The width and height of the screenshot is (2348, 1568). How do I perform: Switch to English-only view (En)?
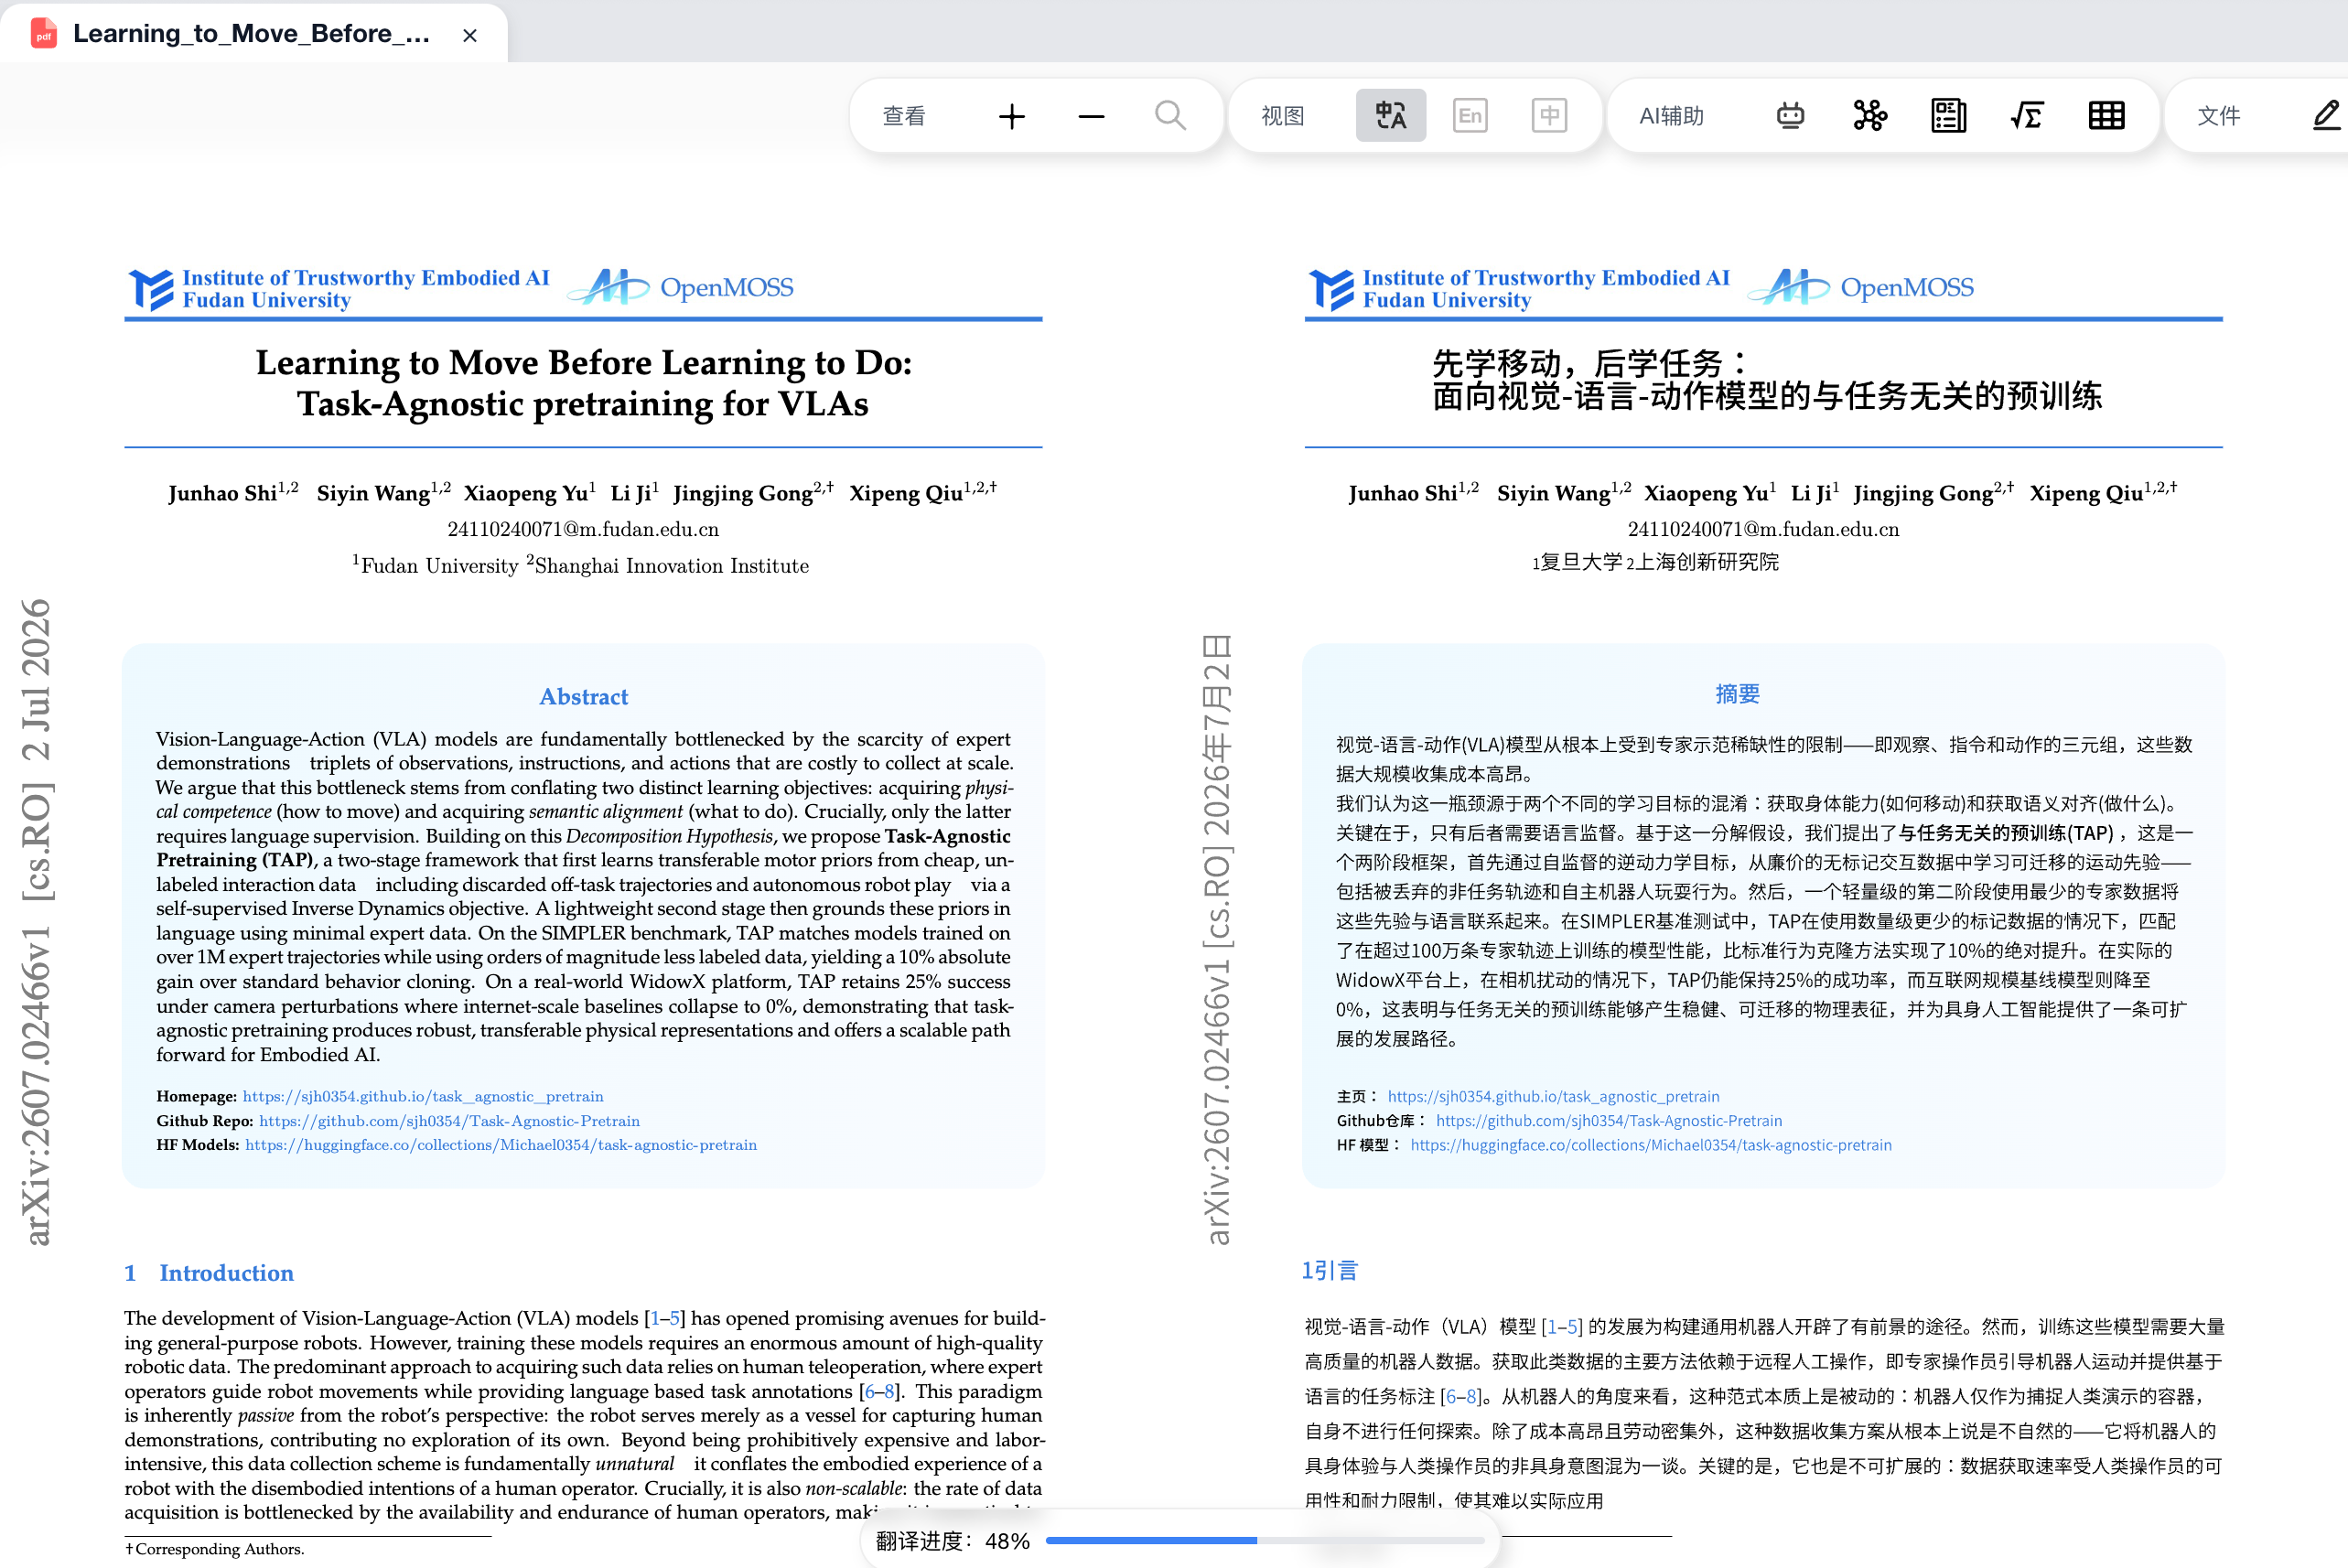pos(1470,116)
